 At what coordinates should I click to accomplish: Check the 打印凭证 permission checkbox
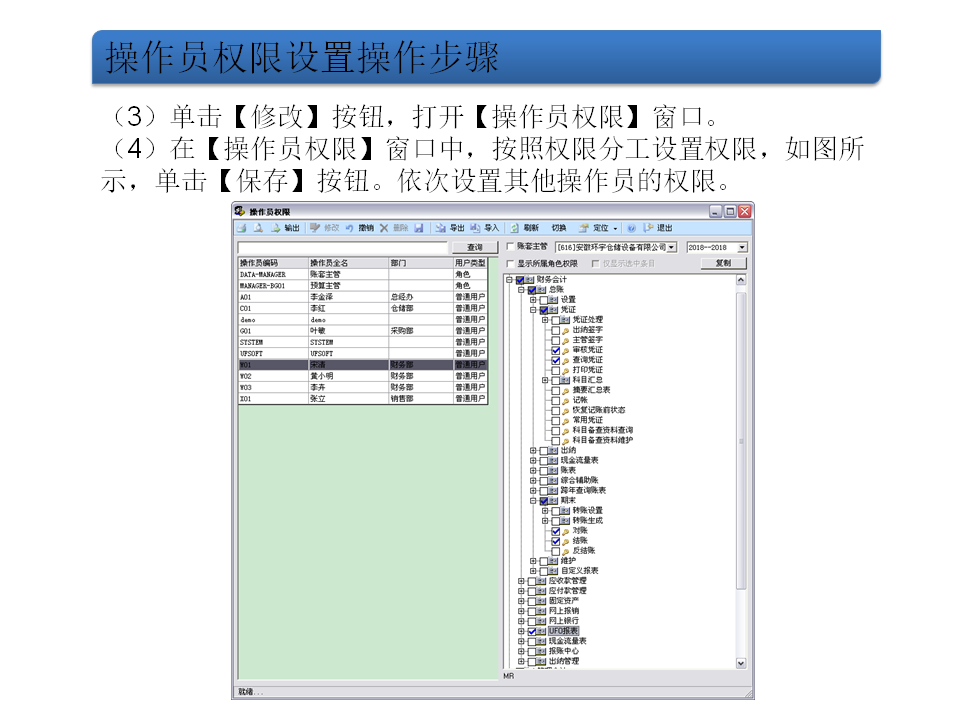(x=556, y=370)
